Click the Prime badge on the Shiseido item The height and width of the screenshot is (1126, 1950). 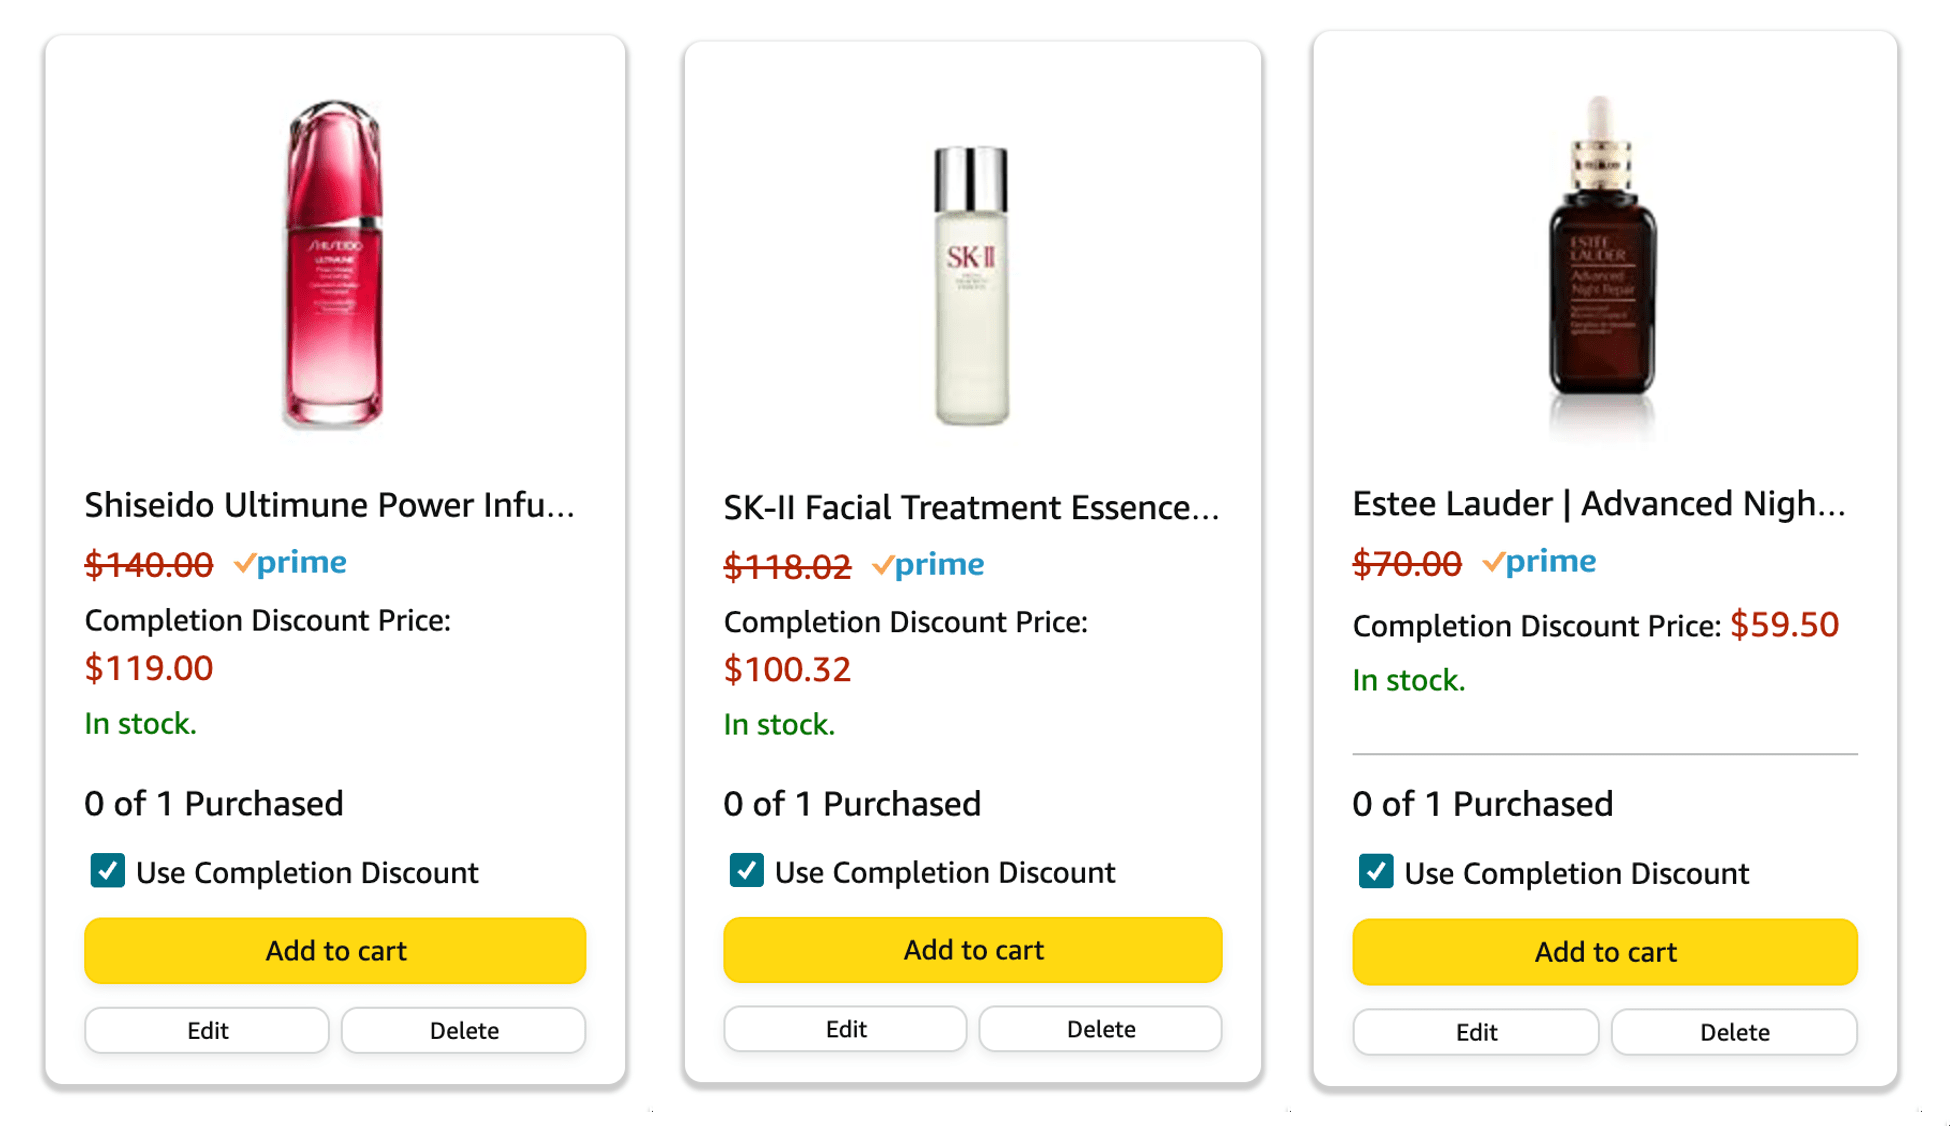[291, 563]
